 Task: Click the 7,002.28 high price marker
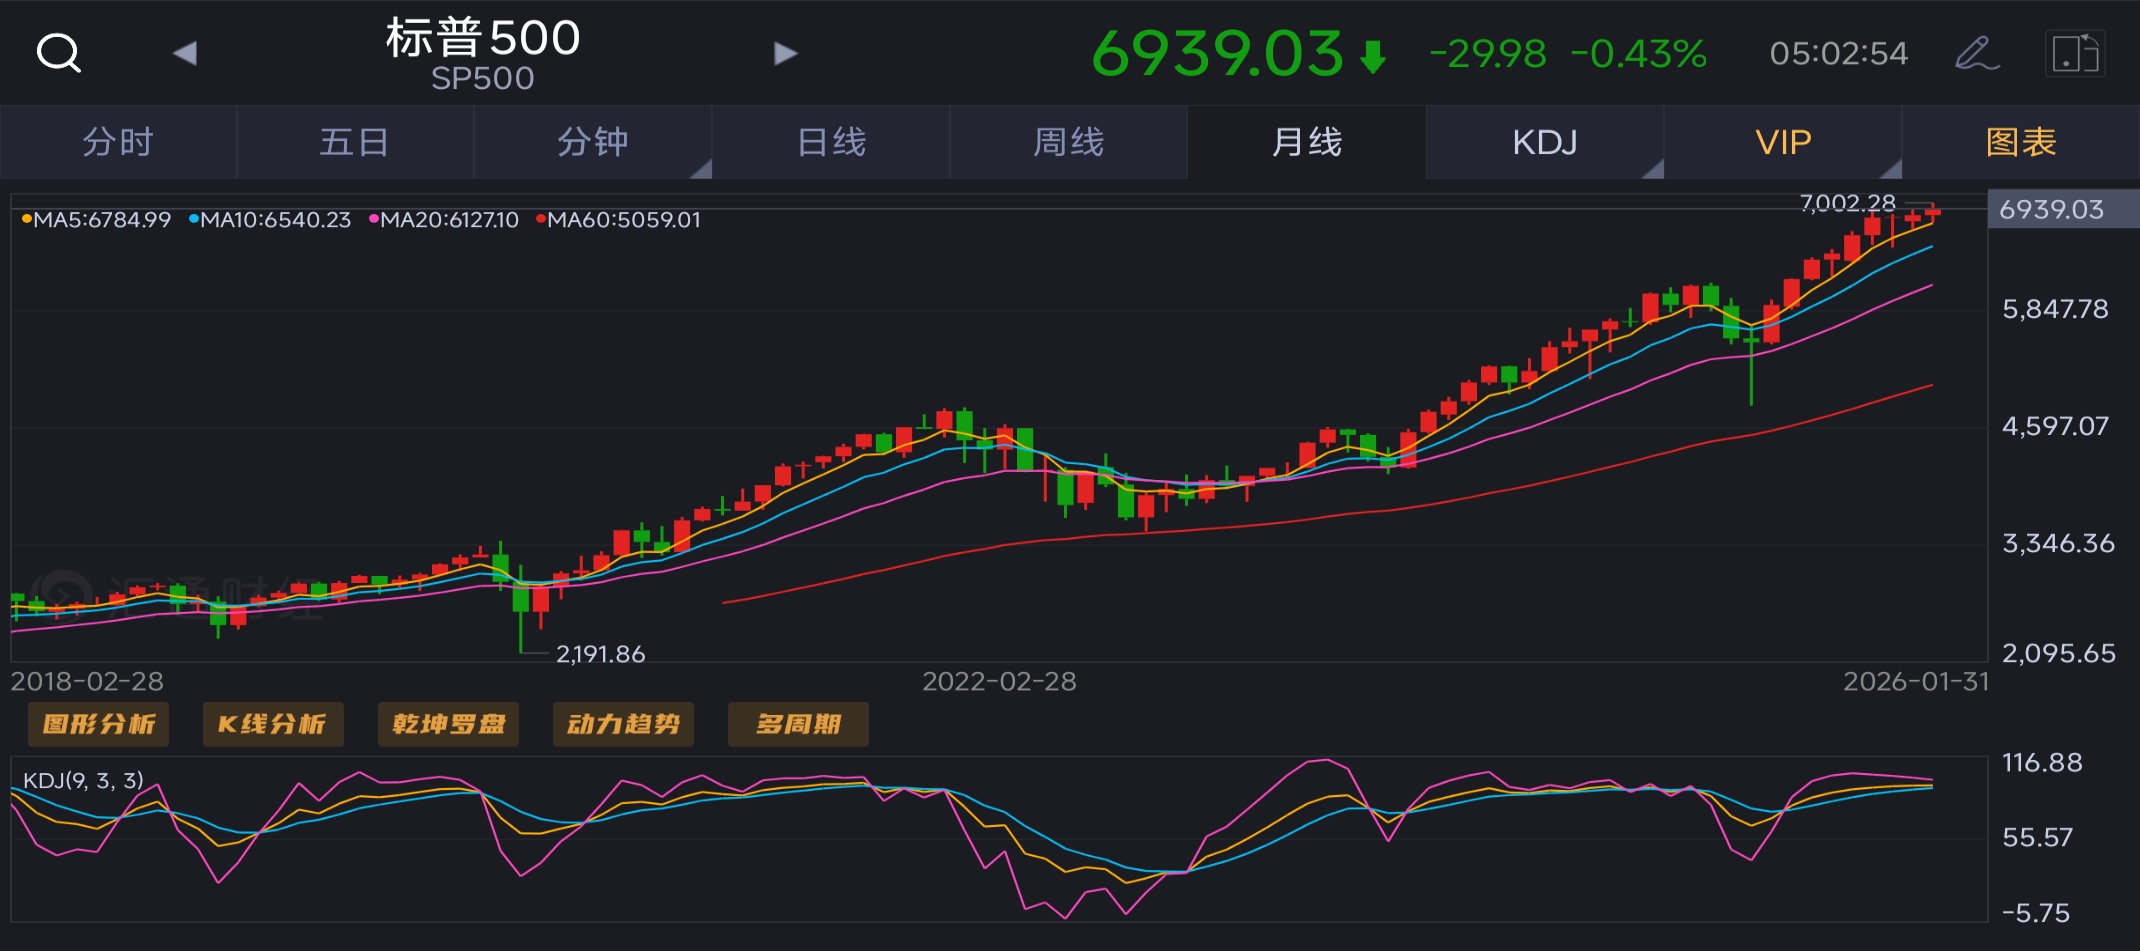[1847, 204]
